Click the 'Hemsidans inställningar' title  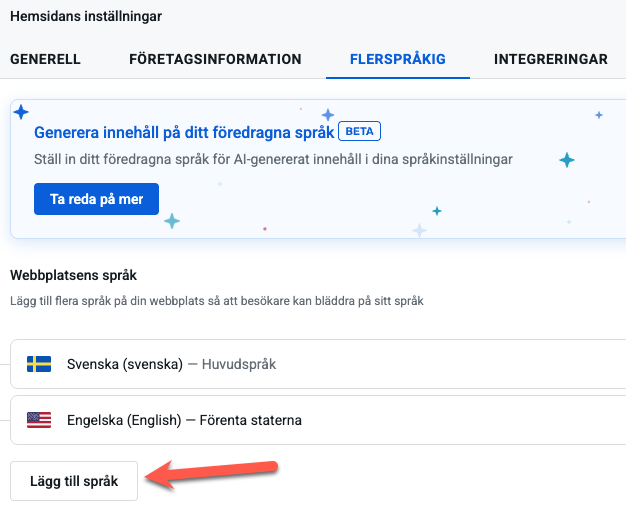point(86,17)
